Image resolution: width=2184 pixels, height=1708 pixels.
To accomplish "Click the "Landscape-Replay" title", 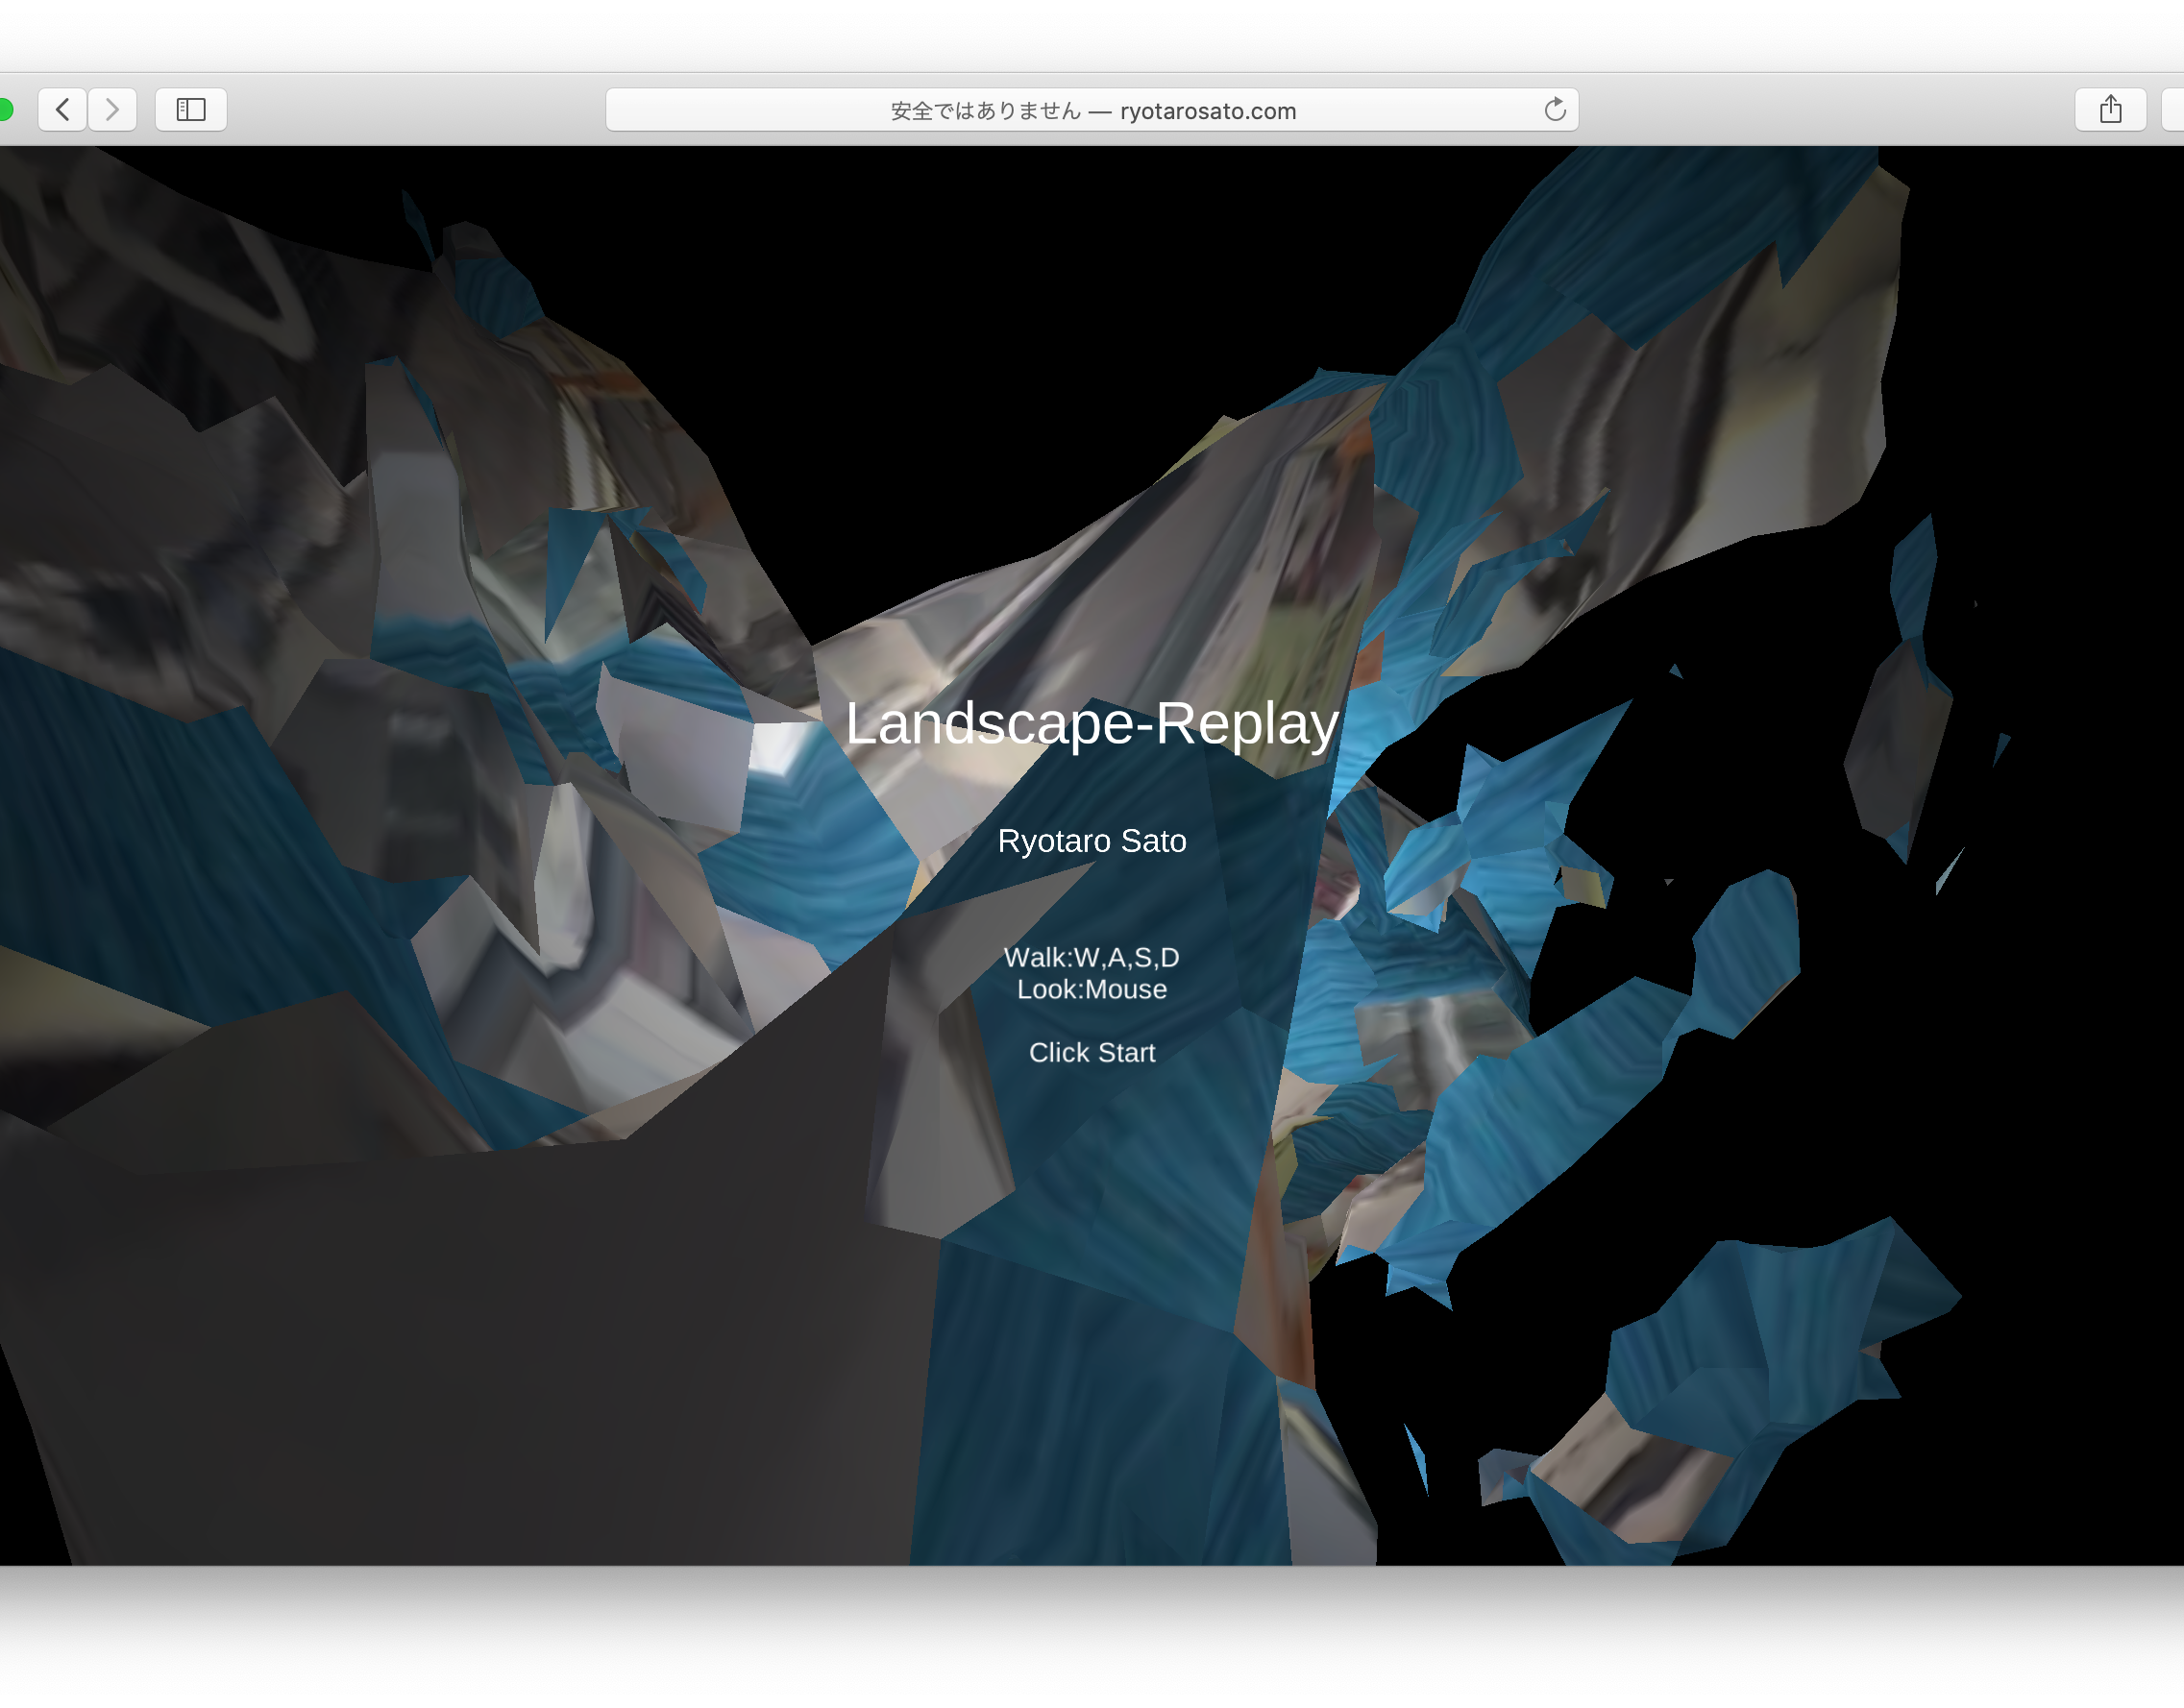I will (1092, 723).
